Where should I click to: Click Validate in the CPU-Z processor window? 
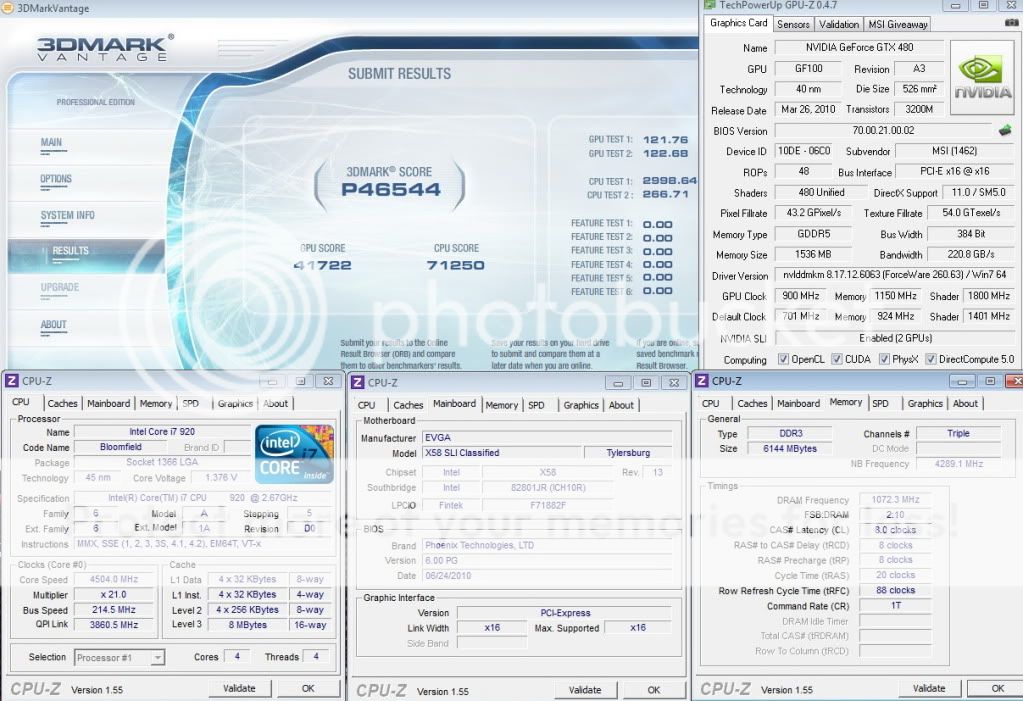point(239,689)
